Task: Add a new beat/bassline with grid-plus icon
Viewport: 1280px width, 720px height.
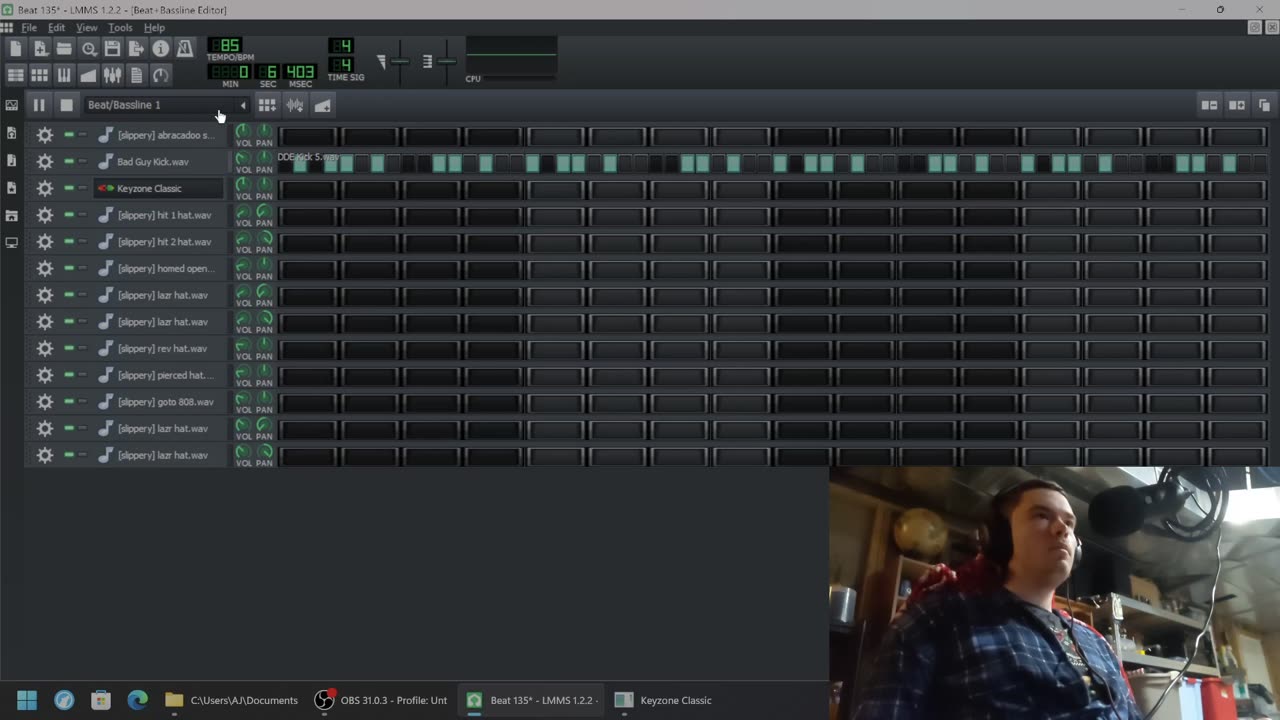Action: pos(267,105)
